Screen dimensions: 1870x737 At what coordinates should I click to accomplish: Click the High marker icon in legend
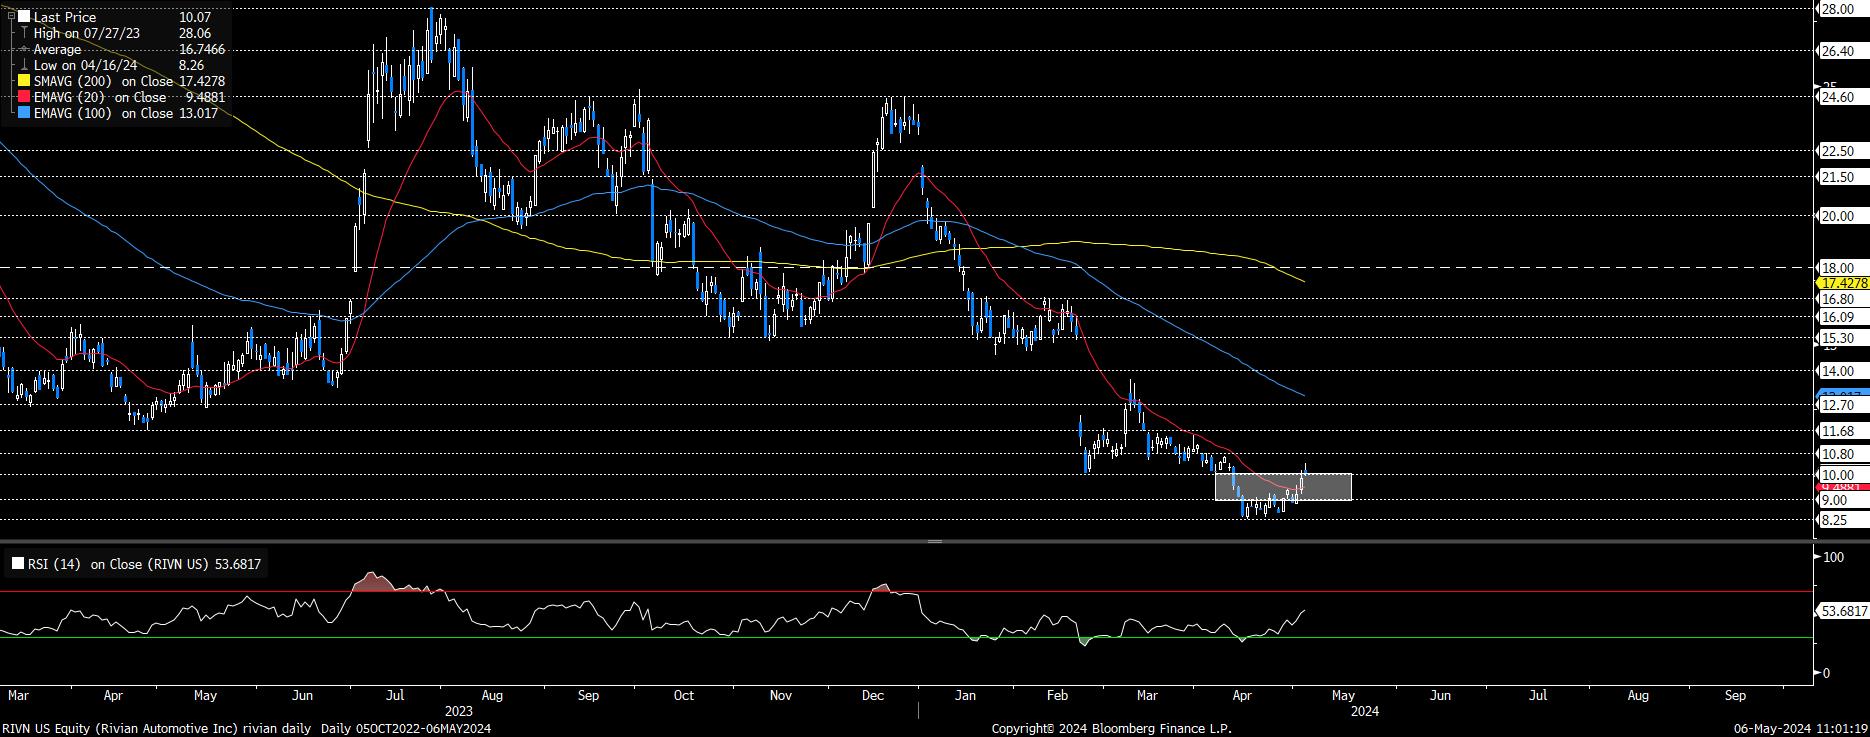(x=24, y=33)
